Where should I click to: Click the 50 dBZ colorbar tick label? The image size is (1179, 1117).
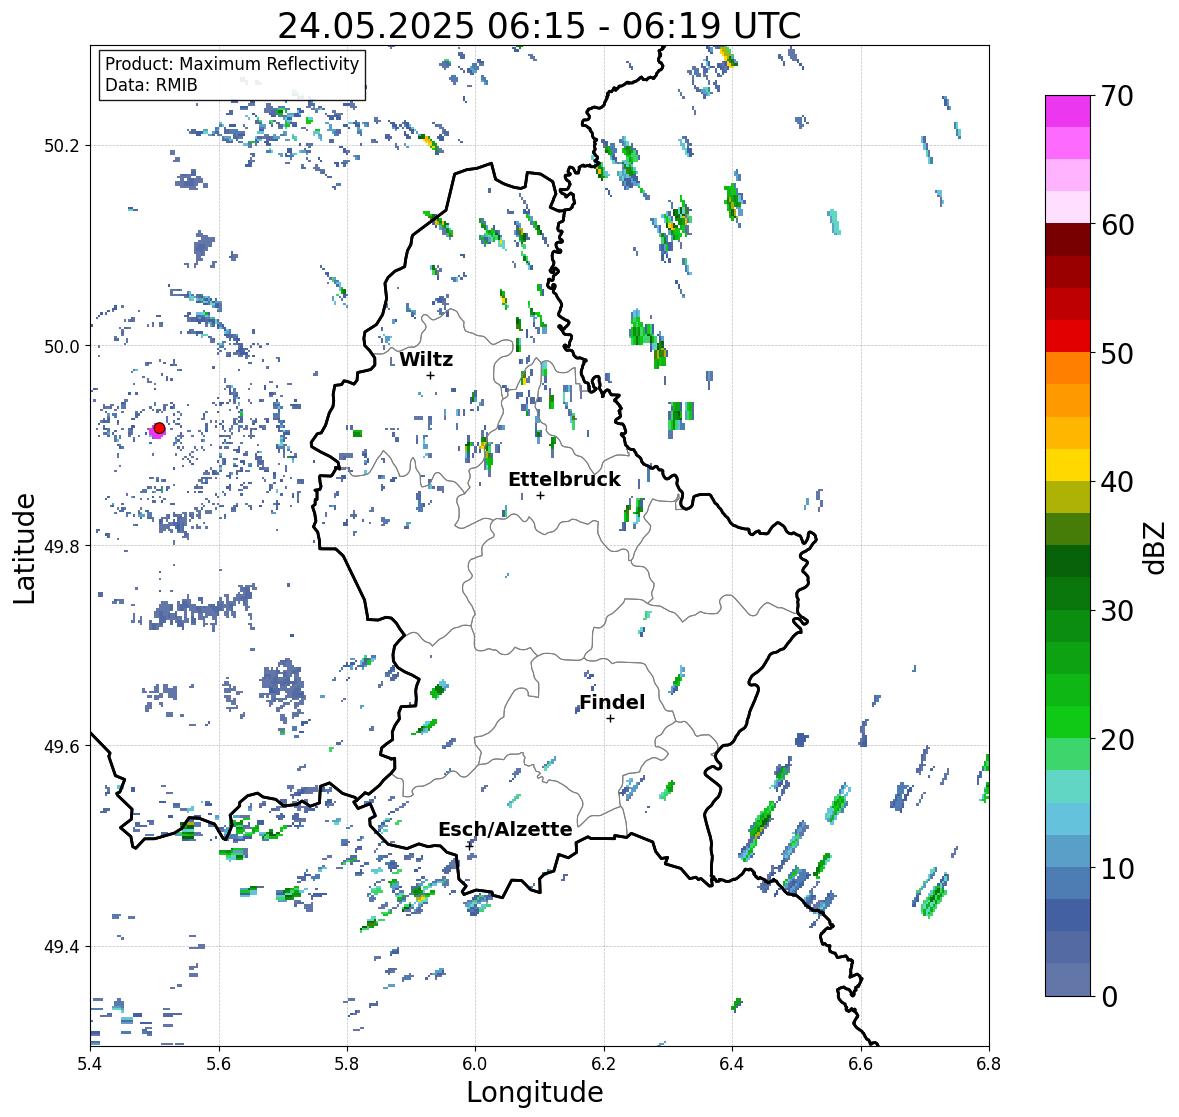(1117, 354)
